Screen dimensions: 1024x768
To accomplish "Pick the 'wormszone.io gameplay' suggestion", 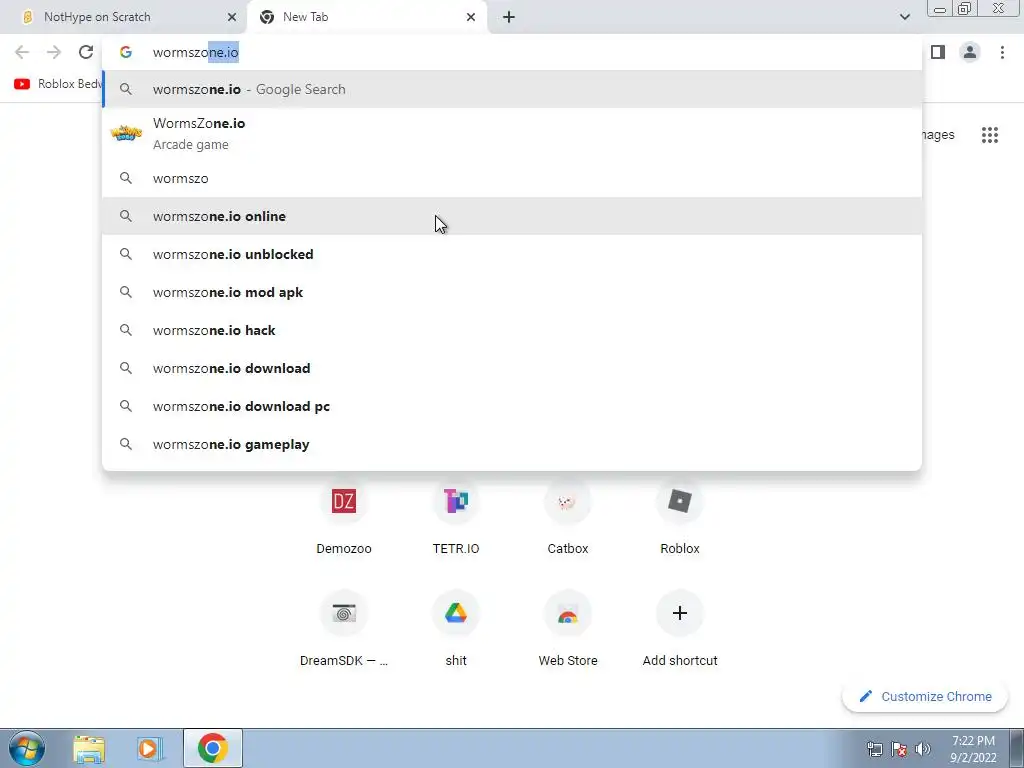I will (x=512, y=444).
